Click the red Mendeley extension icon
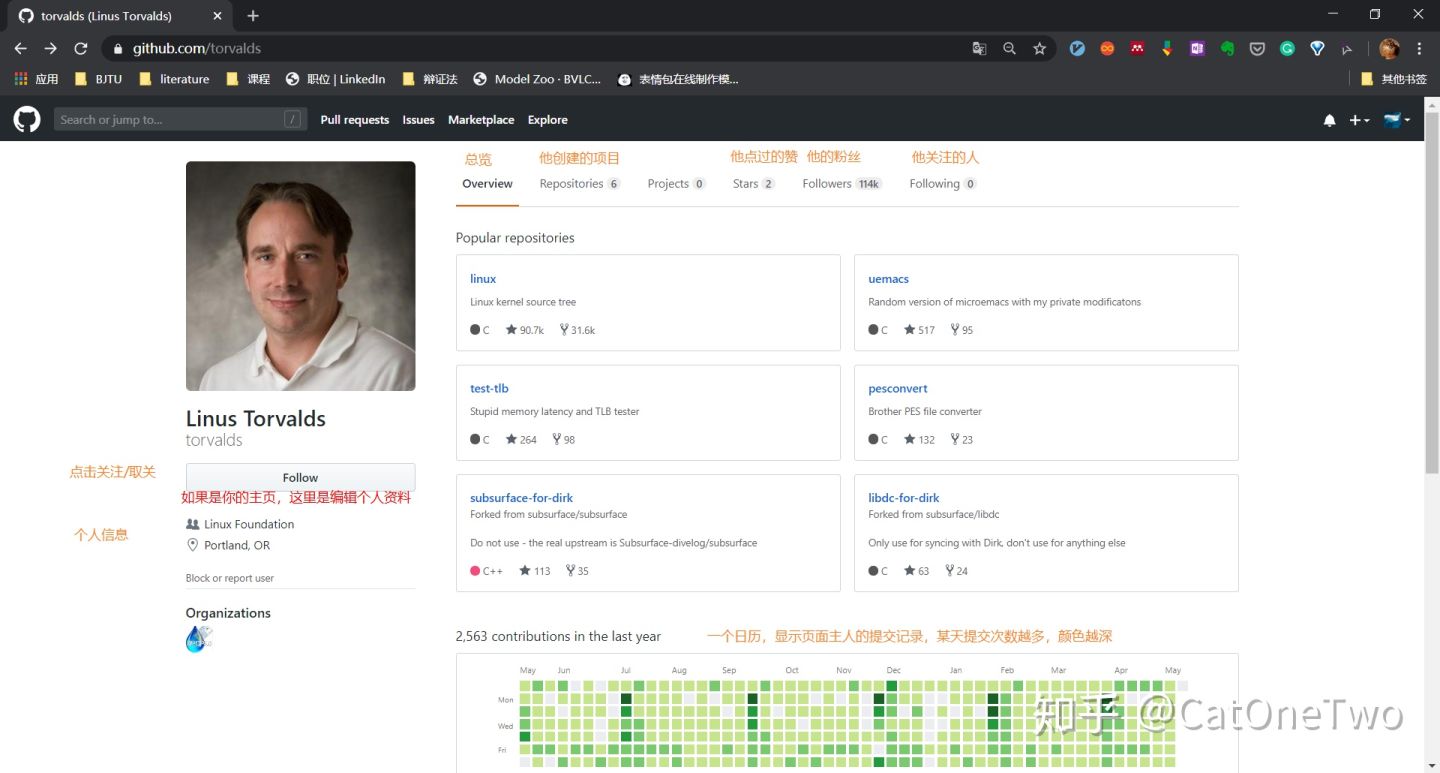Image resolution: width=1440 pixels, height=773 pixels. click(1137, 48)
